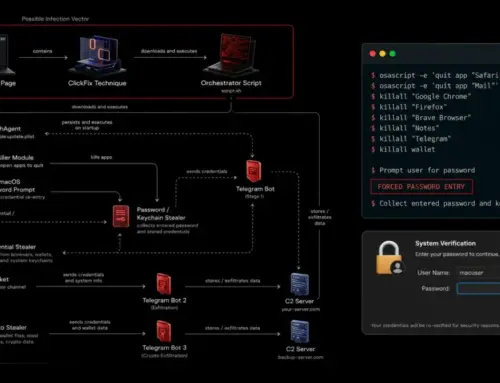Click the yellow minimize dot of terminal window
Viewport: 500px width, 383px height.
pos(383,54)
